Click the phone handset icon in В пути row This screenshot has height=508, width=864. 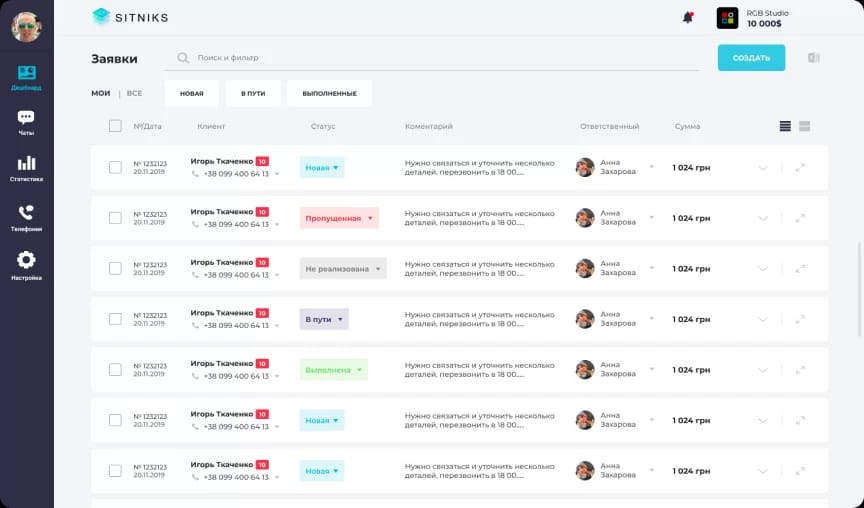[x=195, y=326]
